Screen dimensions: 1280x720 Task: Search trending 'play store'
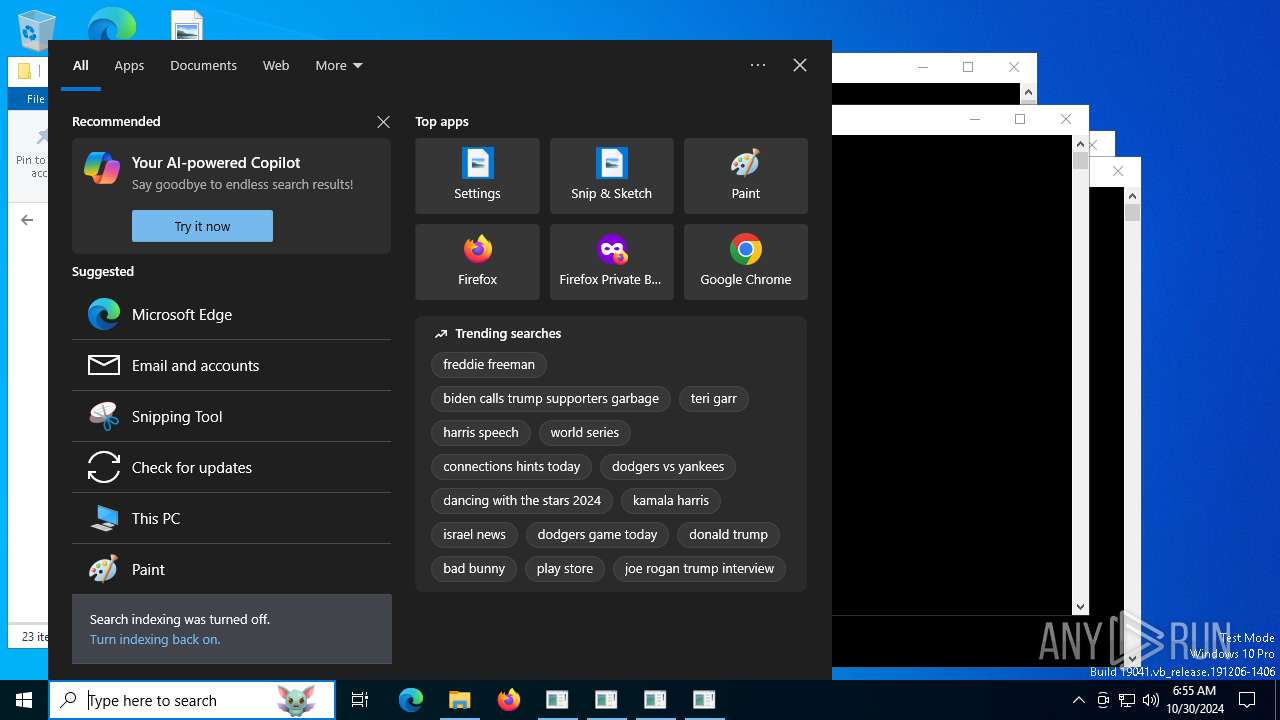tap(565, 568)
